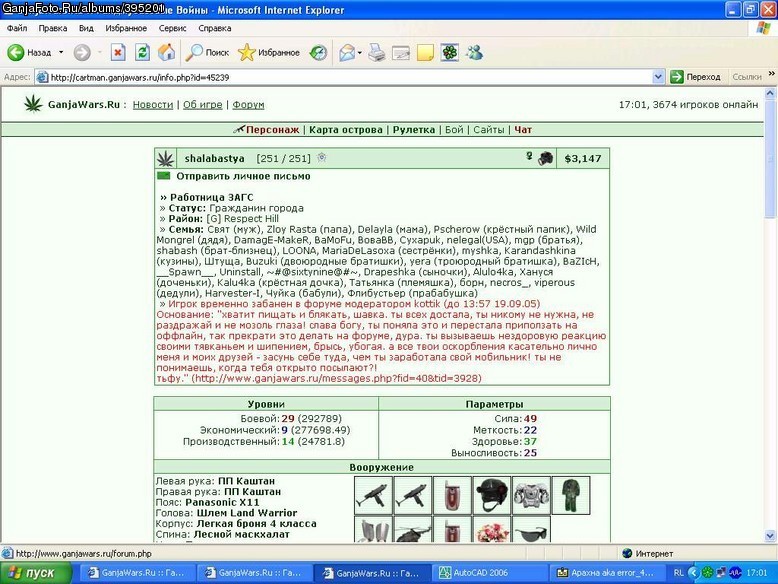Open the Об игре link
Image resolution: width=778 pixels, height=584 pixels.
[x=202, y=105]
